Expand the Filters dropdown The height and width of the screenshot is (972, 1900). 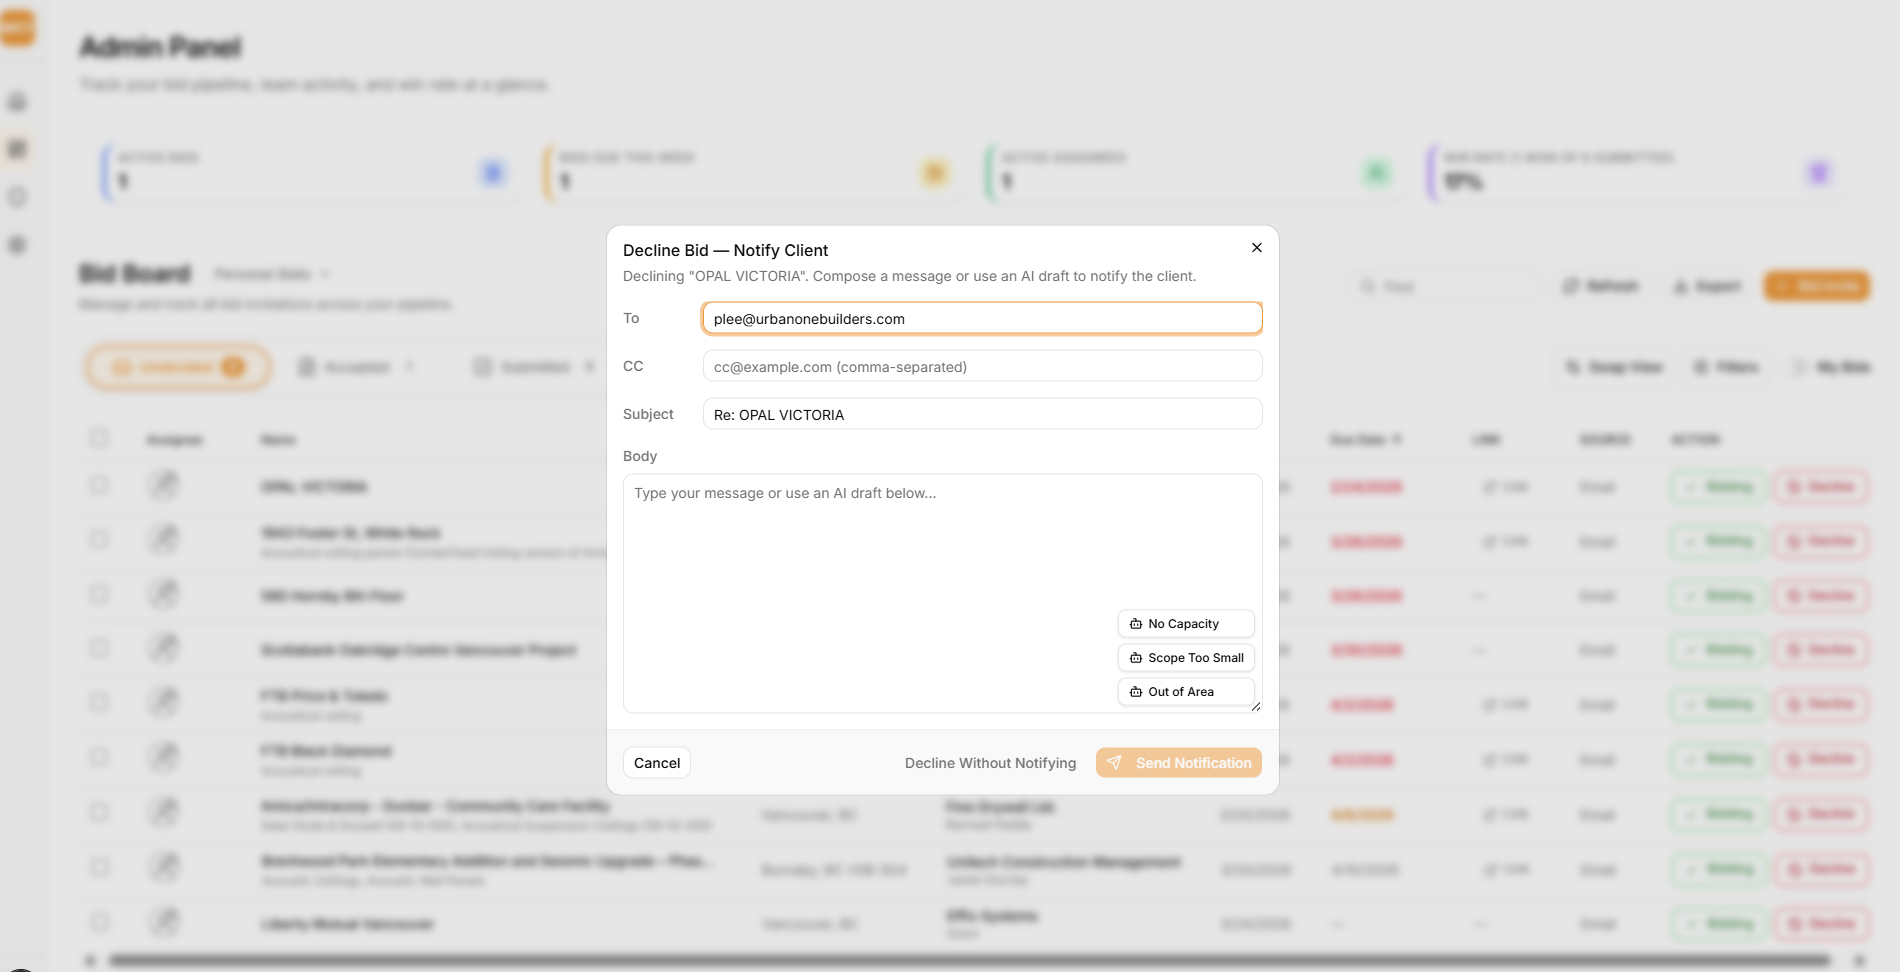[1727, 366]
